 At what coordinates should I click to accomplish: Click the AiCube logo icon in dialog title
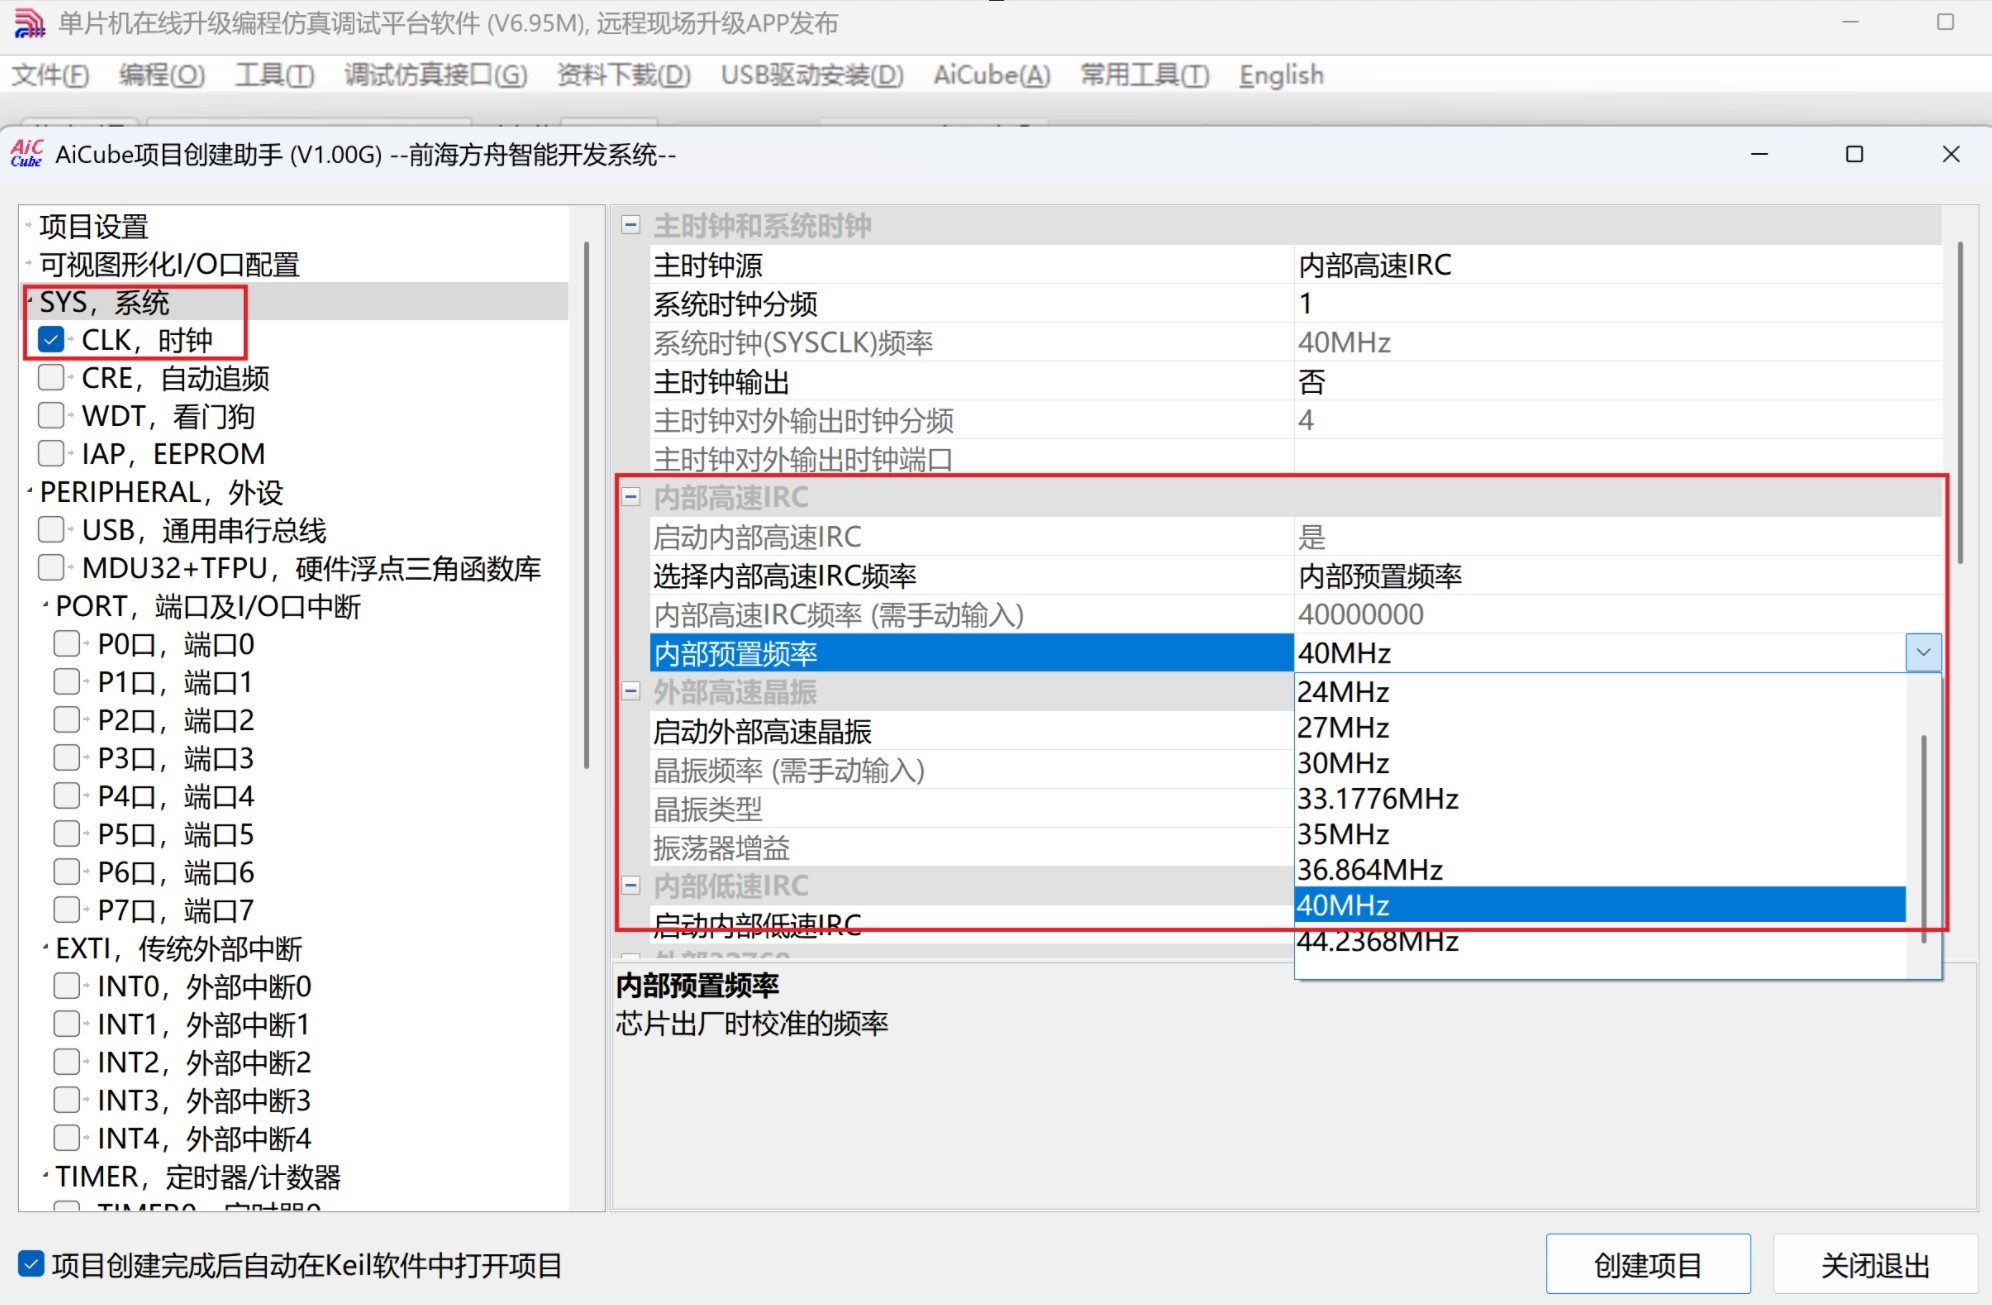[26, 154]
